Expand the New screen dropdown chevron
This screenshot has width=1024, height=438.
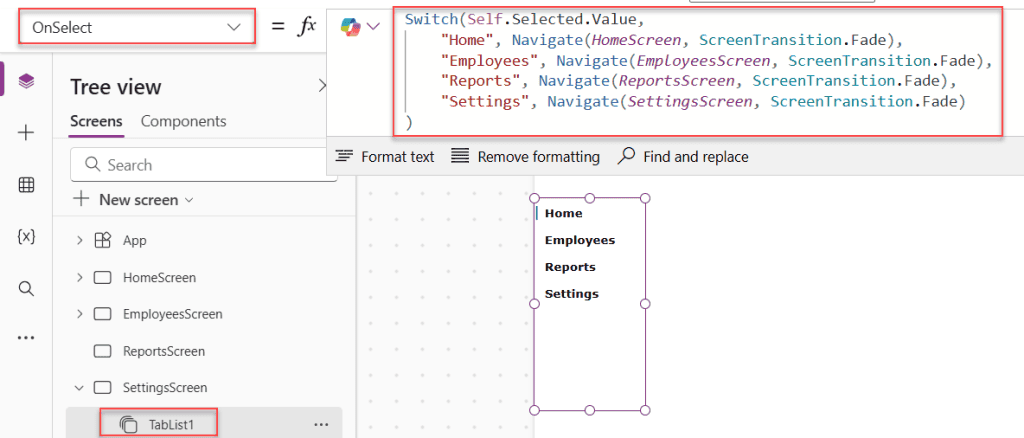tap(189, 200)
